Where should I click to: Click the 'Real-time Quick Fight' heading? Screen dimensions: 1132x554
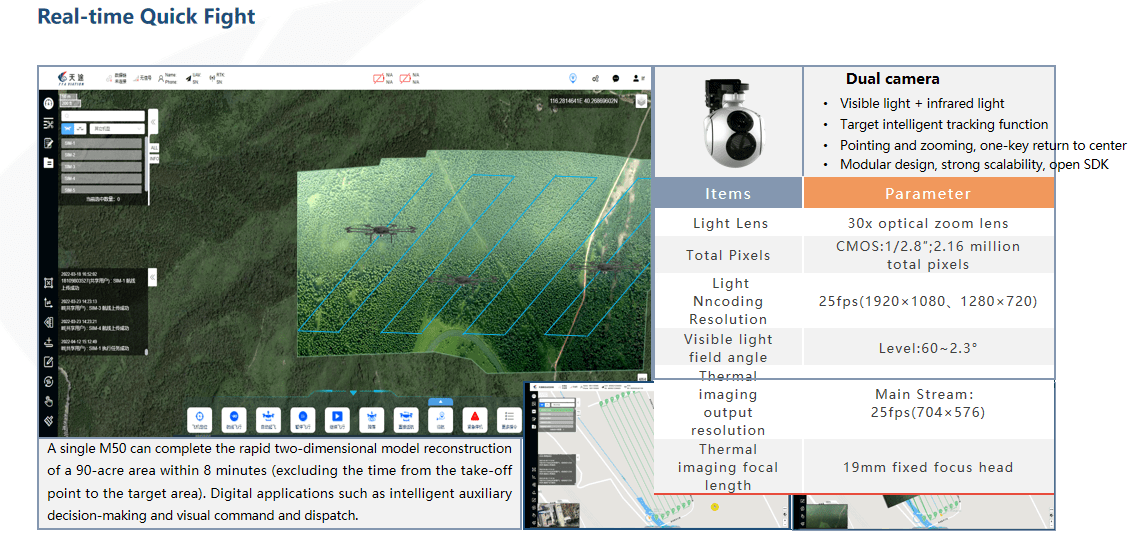click(147, 16)
